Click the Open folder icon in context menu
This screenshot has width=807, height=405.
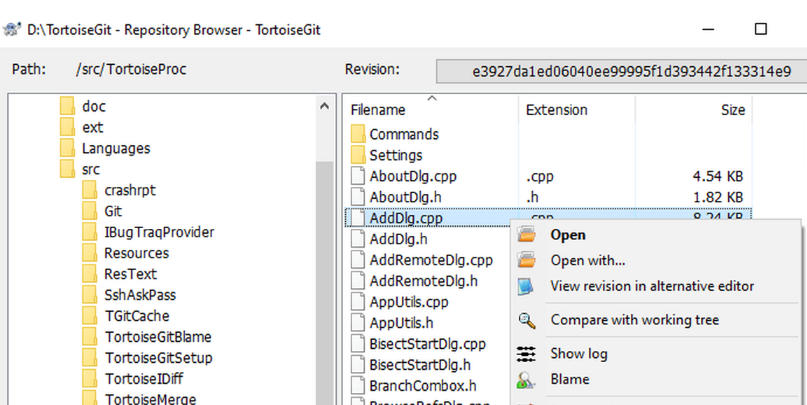(527, 235)
